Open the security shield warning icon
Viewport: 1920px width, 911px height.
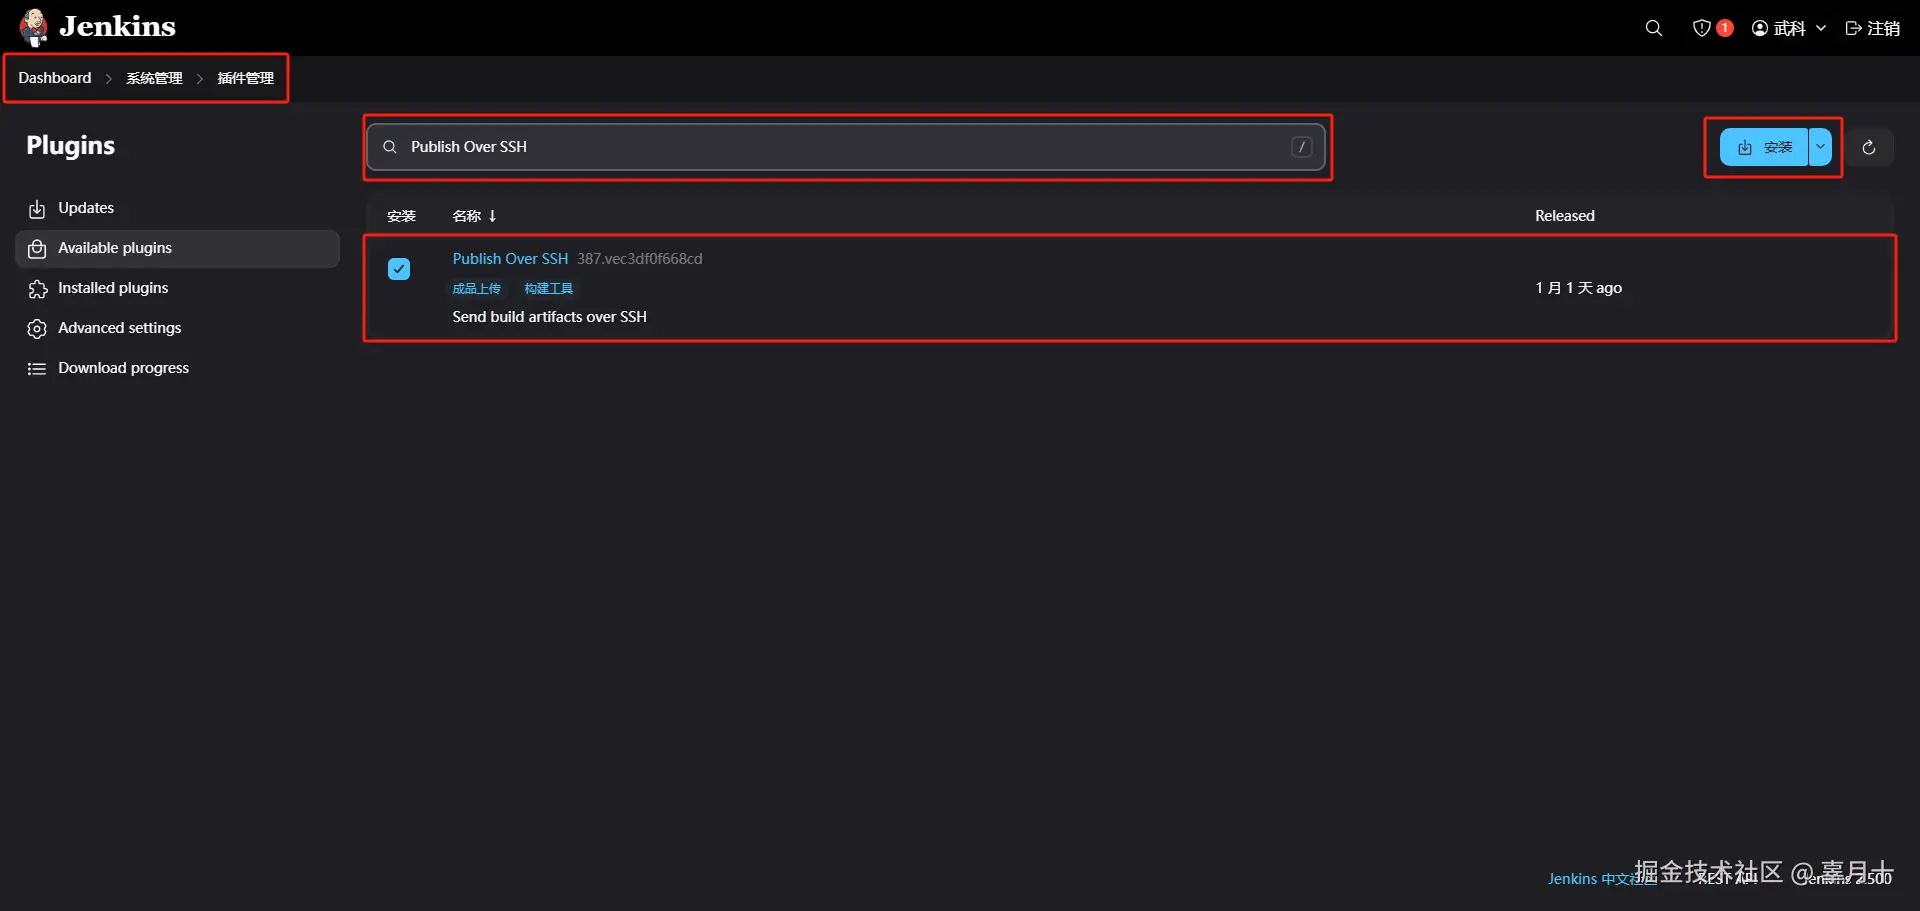point(1701,28)
